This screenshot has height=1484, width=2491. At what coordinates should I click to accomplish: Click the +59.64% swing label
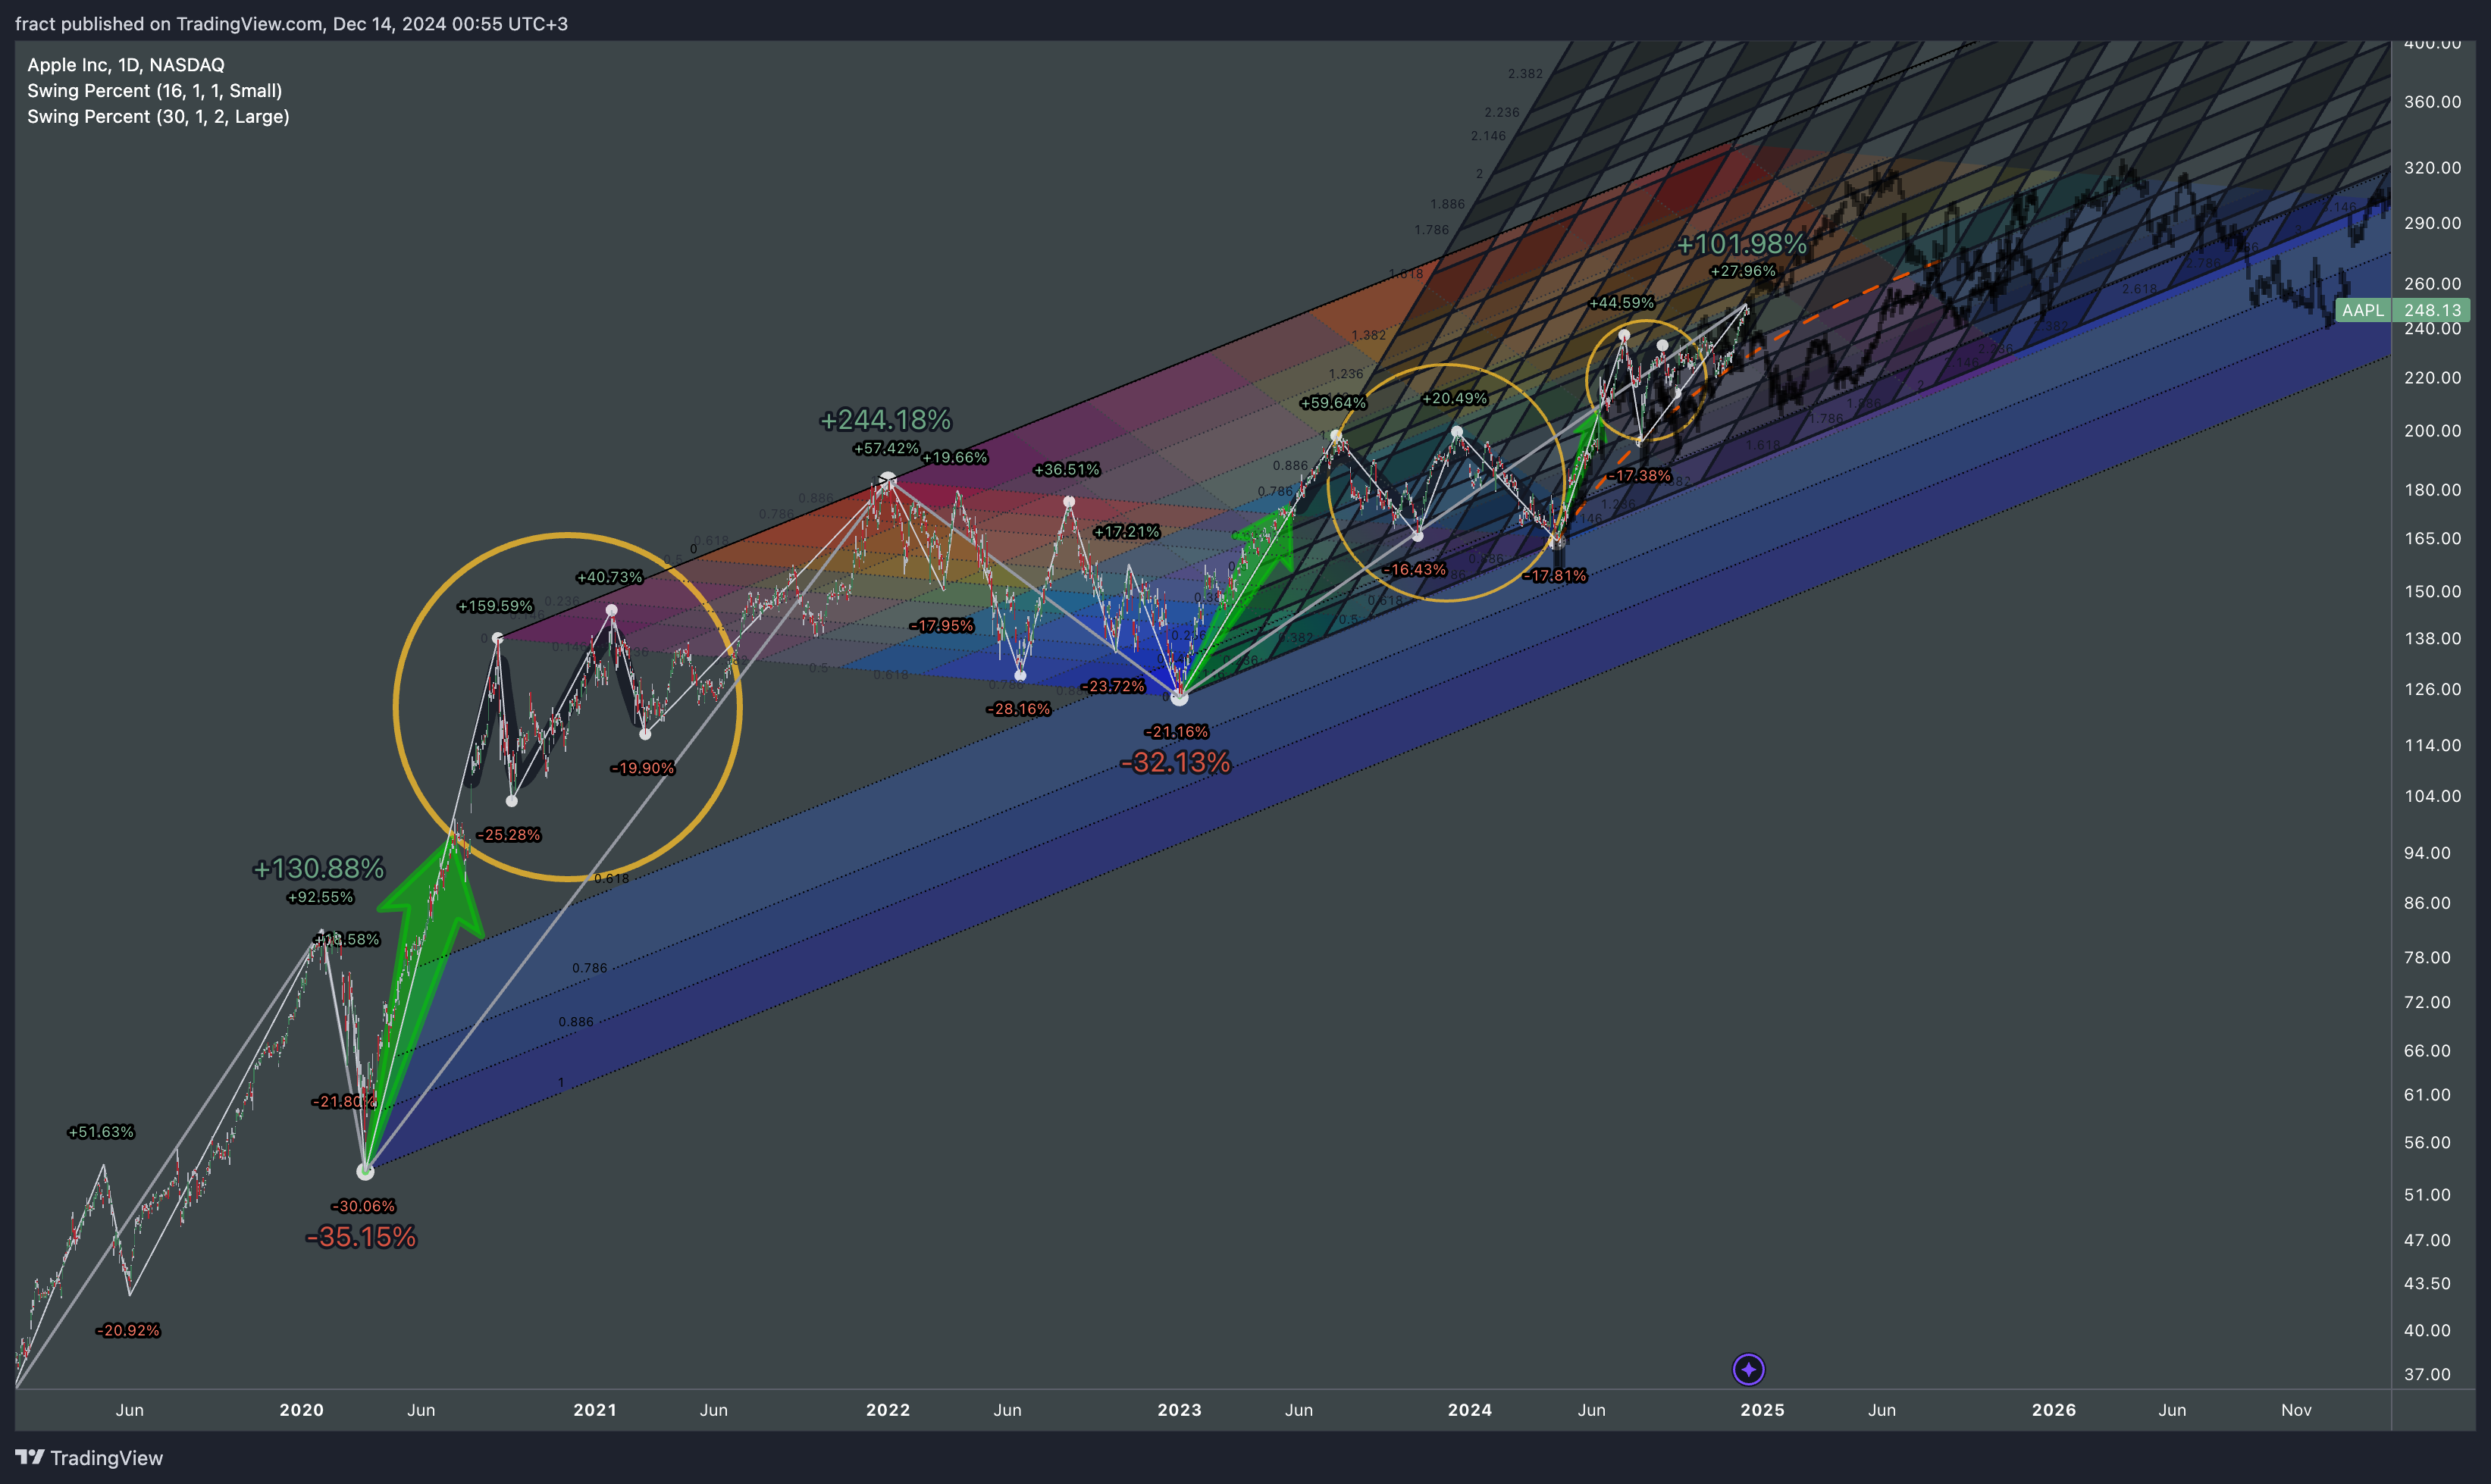(1332, 403)
